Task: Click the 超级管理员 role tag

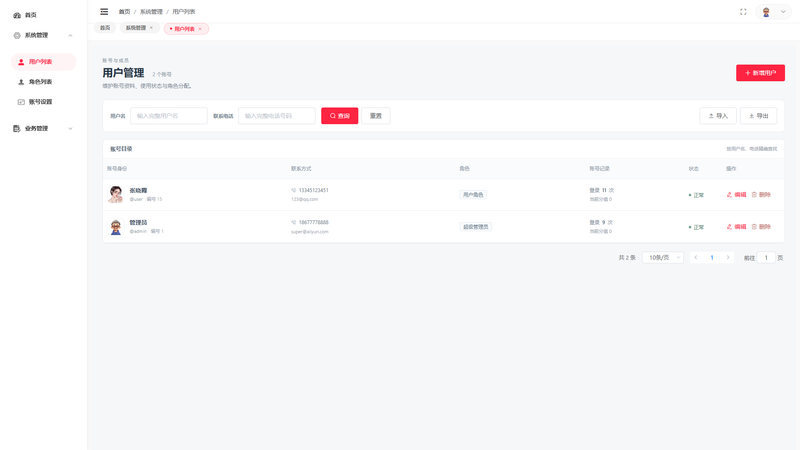Action: [476, 227]
